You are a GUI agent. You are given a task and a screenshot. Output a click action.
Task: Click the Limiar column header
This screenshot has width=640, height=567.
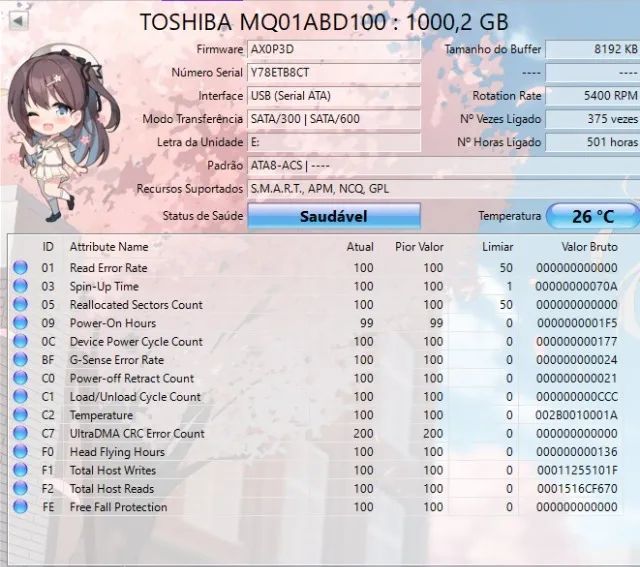pyautogui.click(x=498, y=247)
